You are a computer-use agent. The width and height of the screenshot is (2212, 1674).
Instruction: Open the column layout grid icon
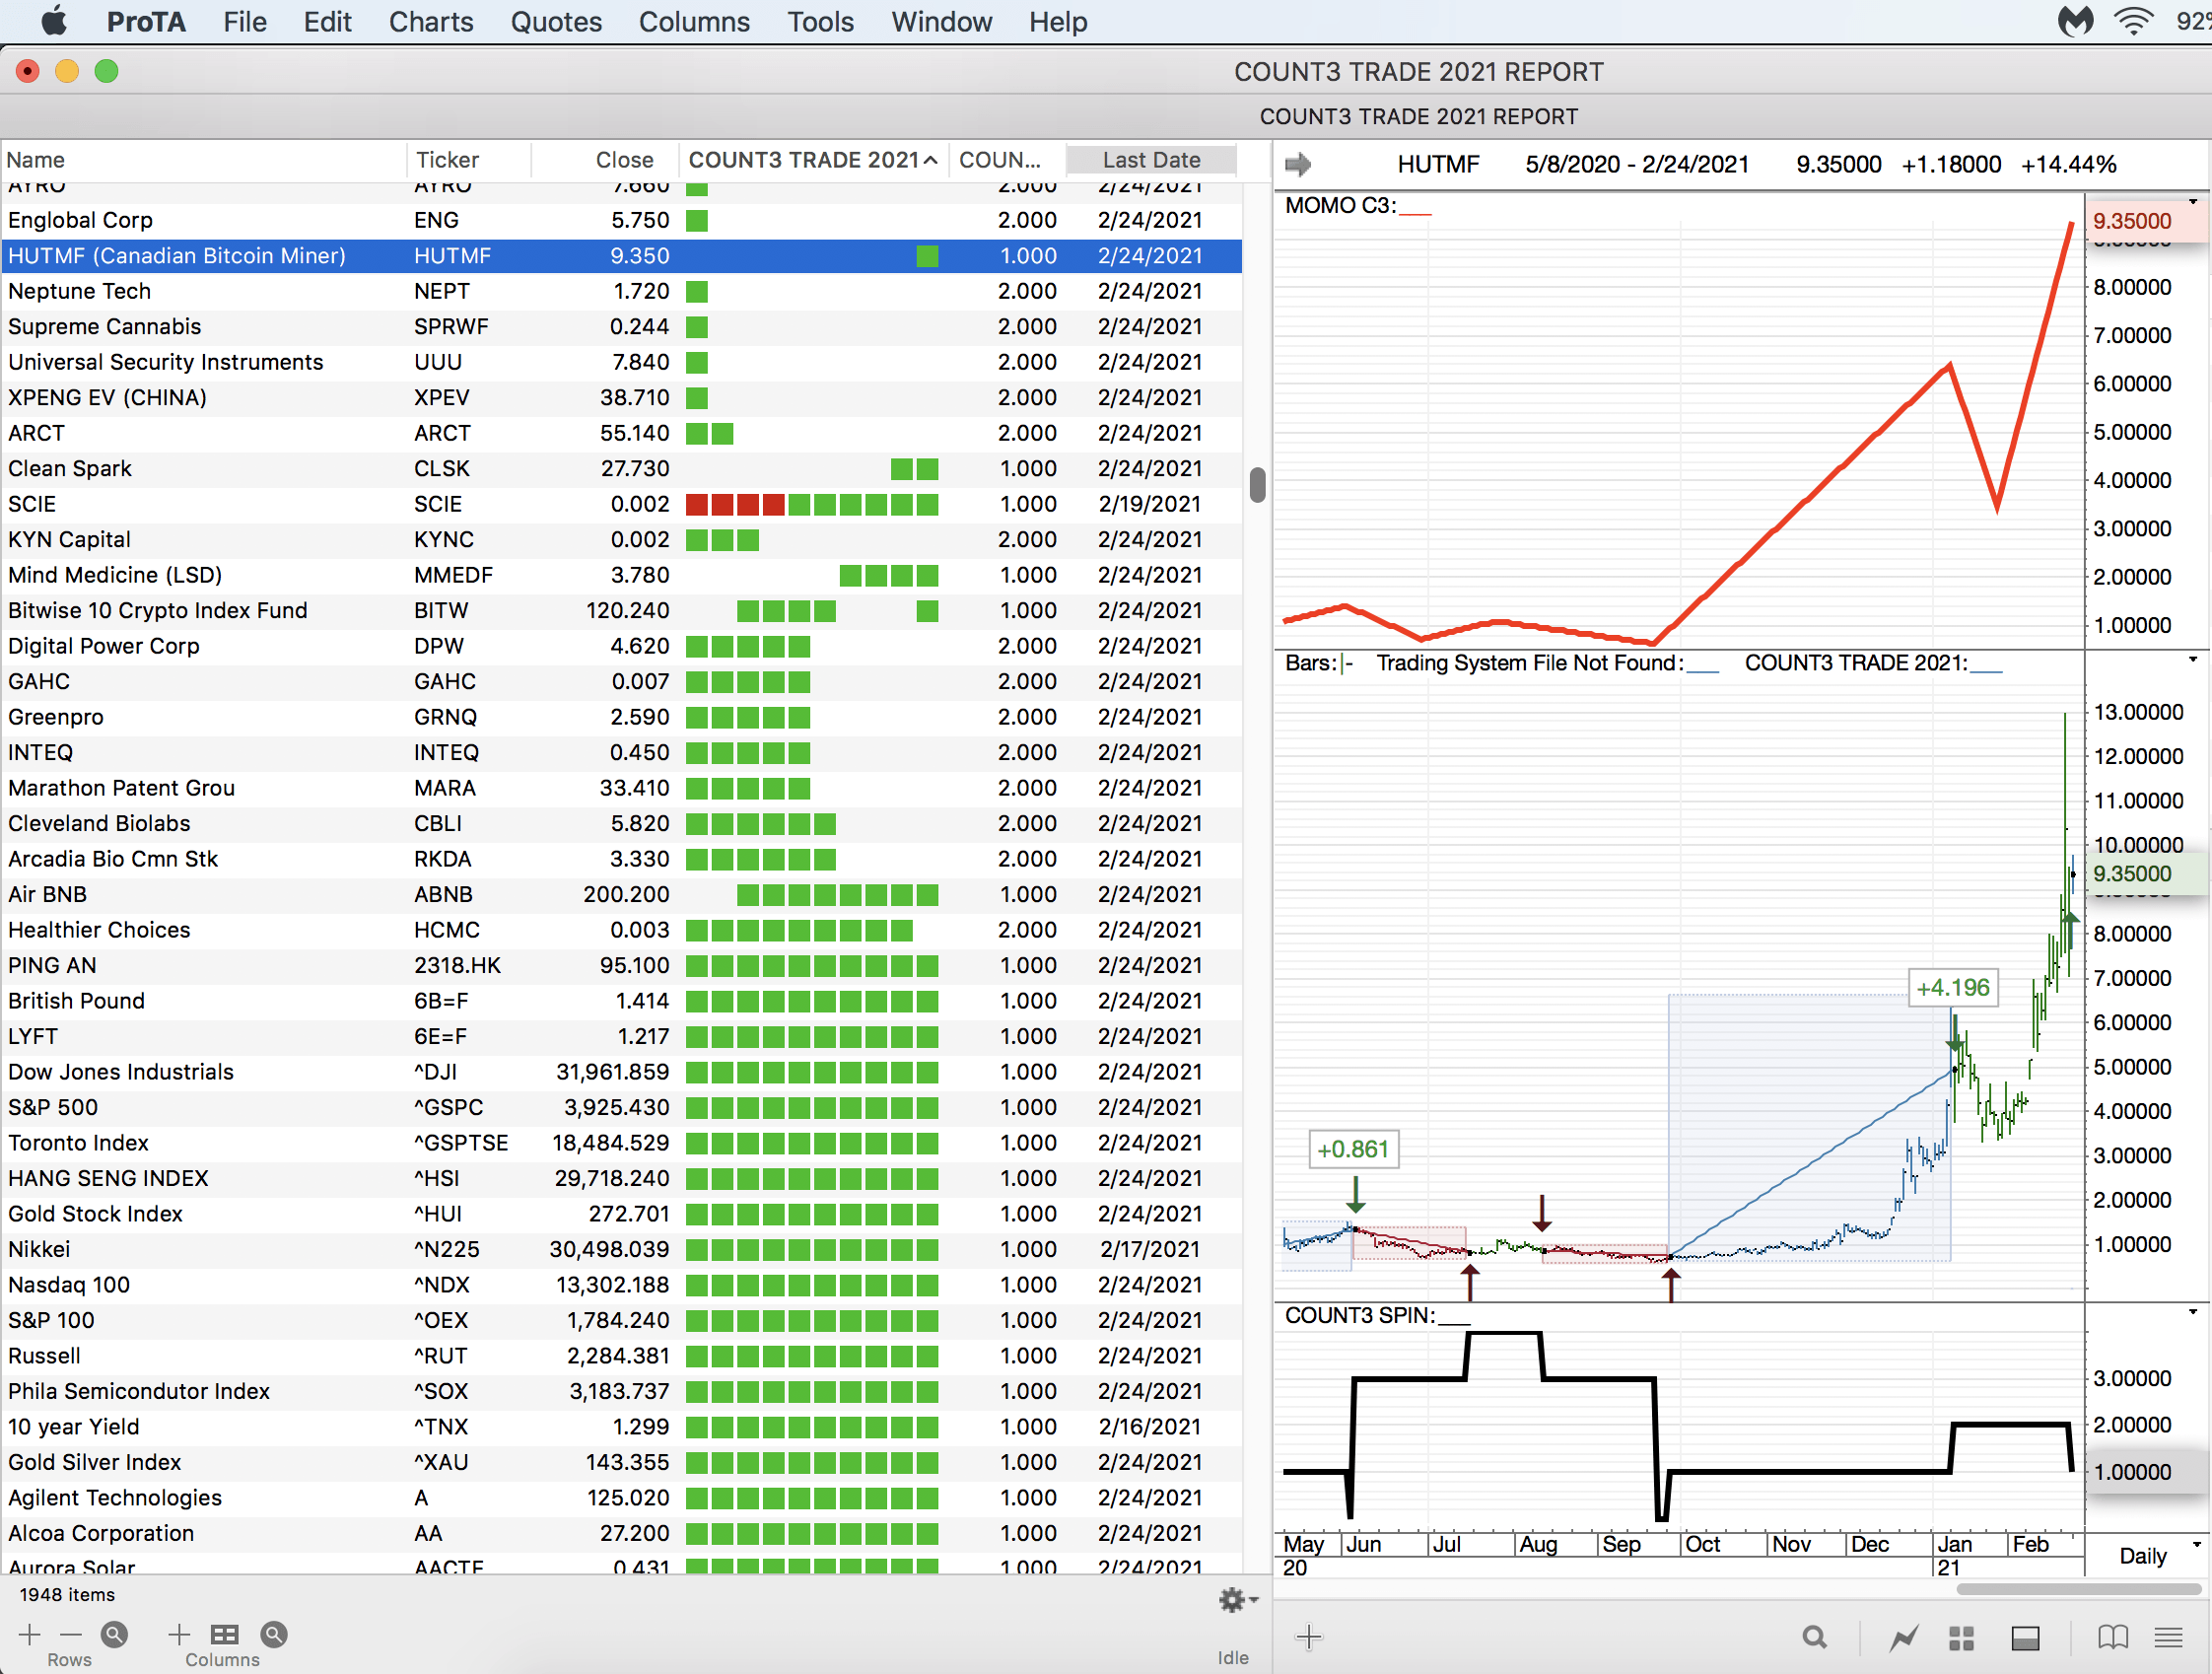point(225,1634)
